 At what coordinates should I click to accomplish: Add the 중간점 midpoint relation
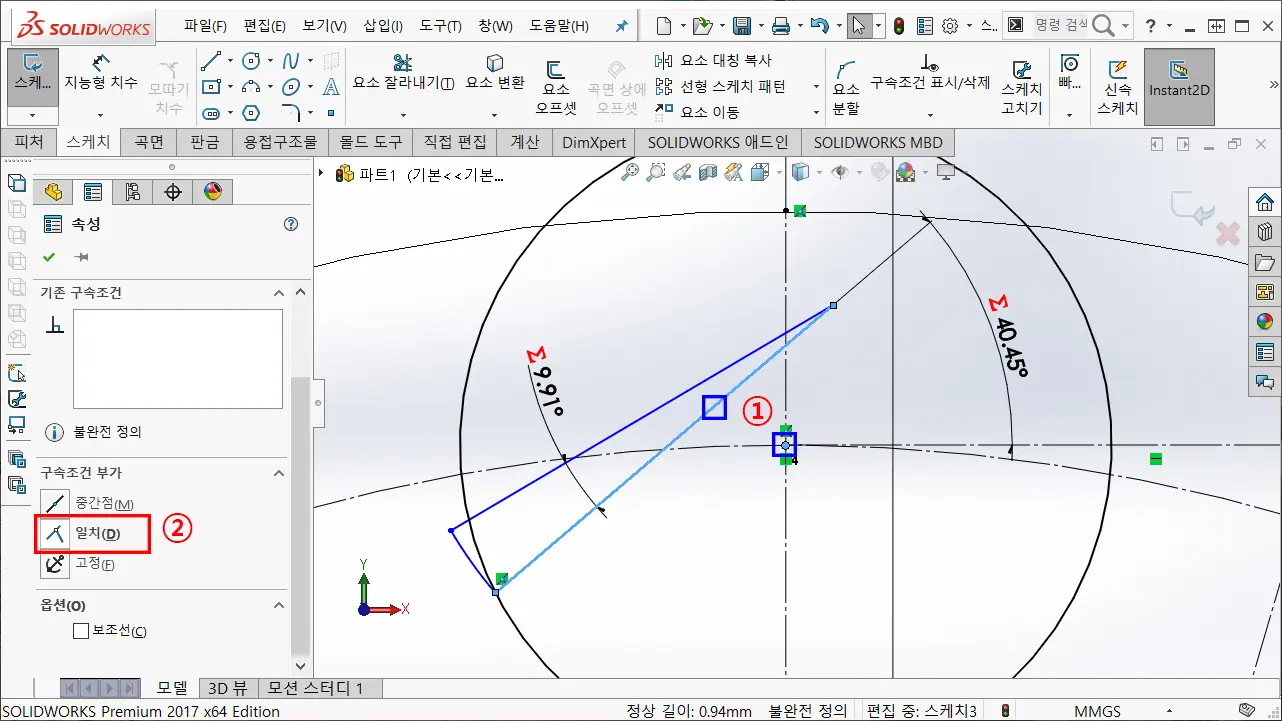point(87,503)
